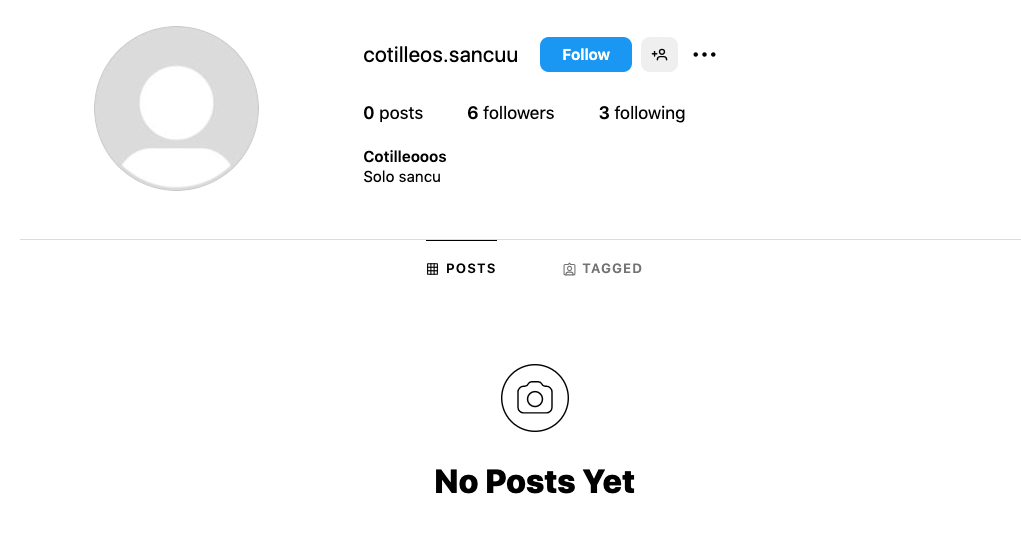Click the No Posts Yet heading
Screen dimensions: 1021x541
(534, 482)
